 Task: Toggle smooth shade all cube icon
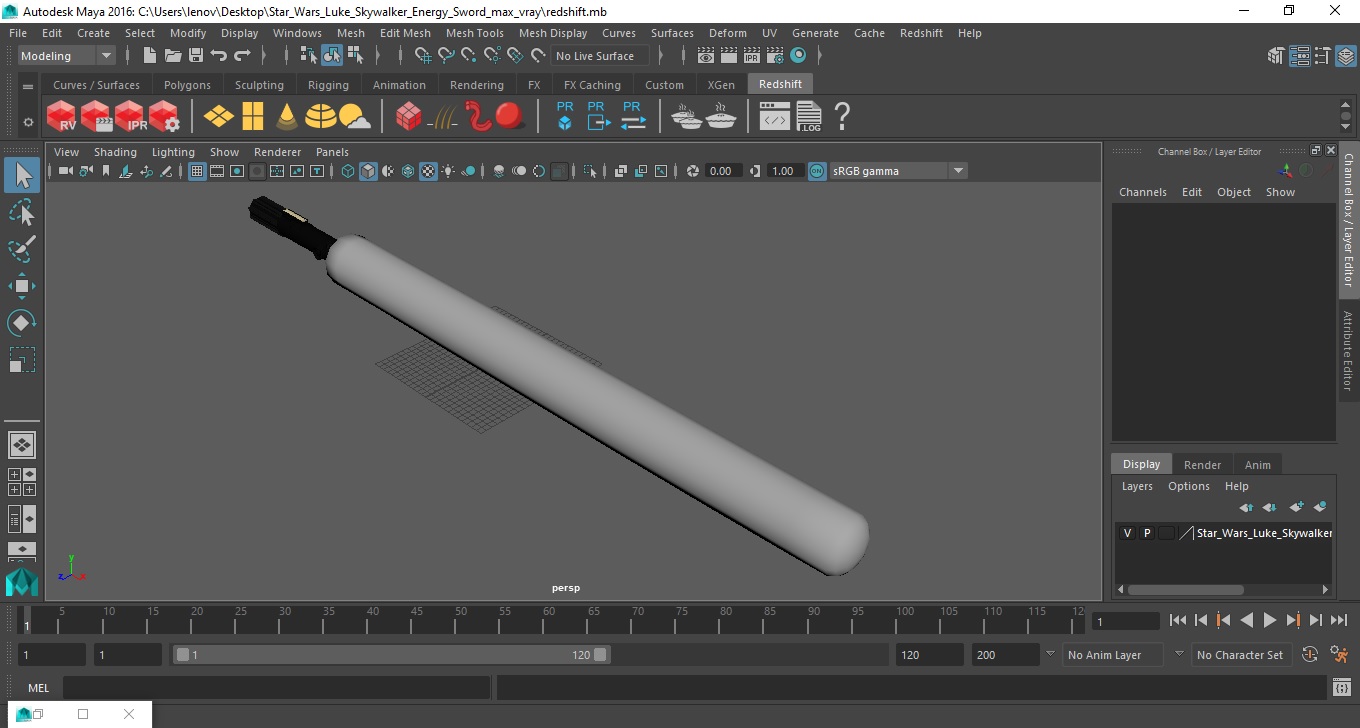368,171
